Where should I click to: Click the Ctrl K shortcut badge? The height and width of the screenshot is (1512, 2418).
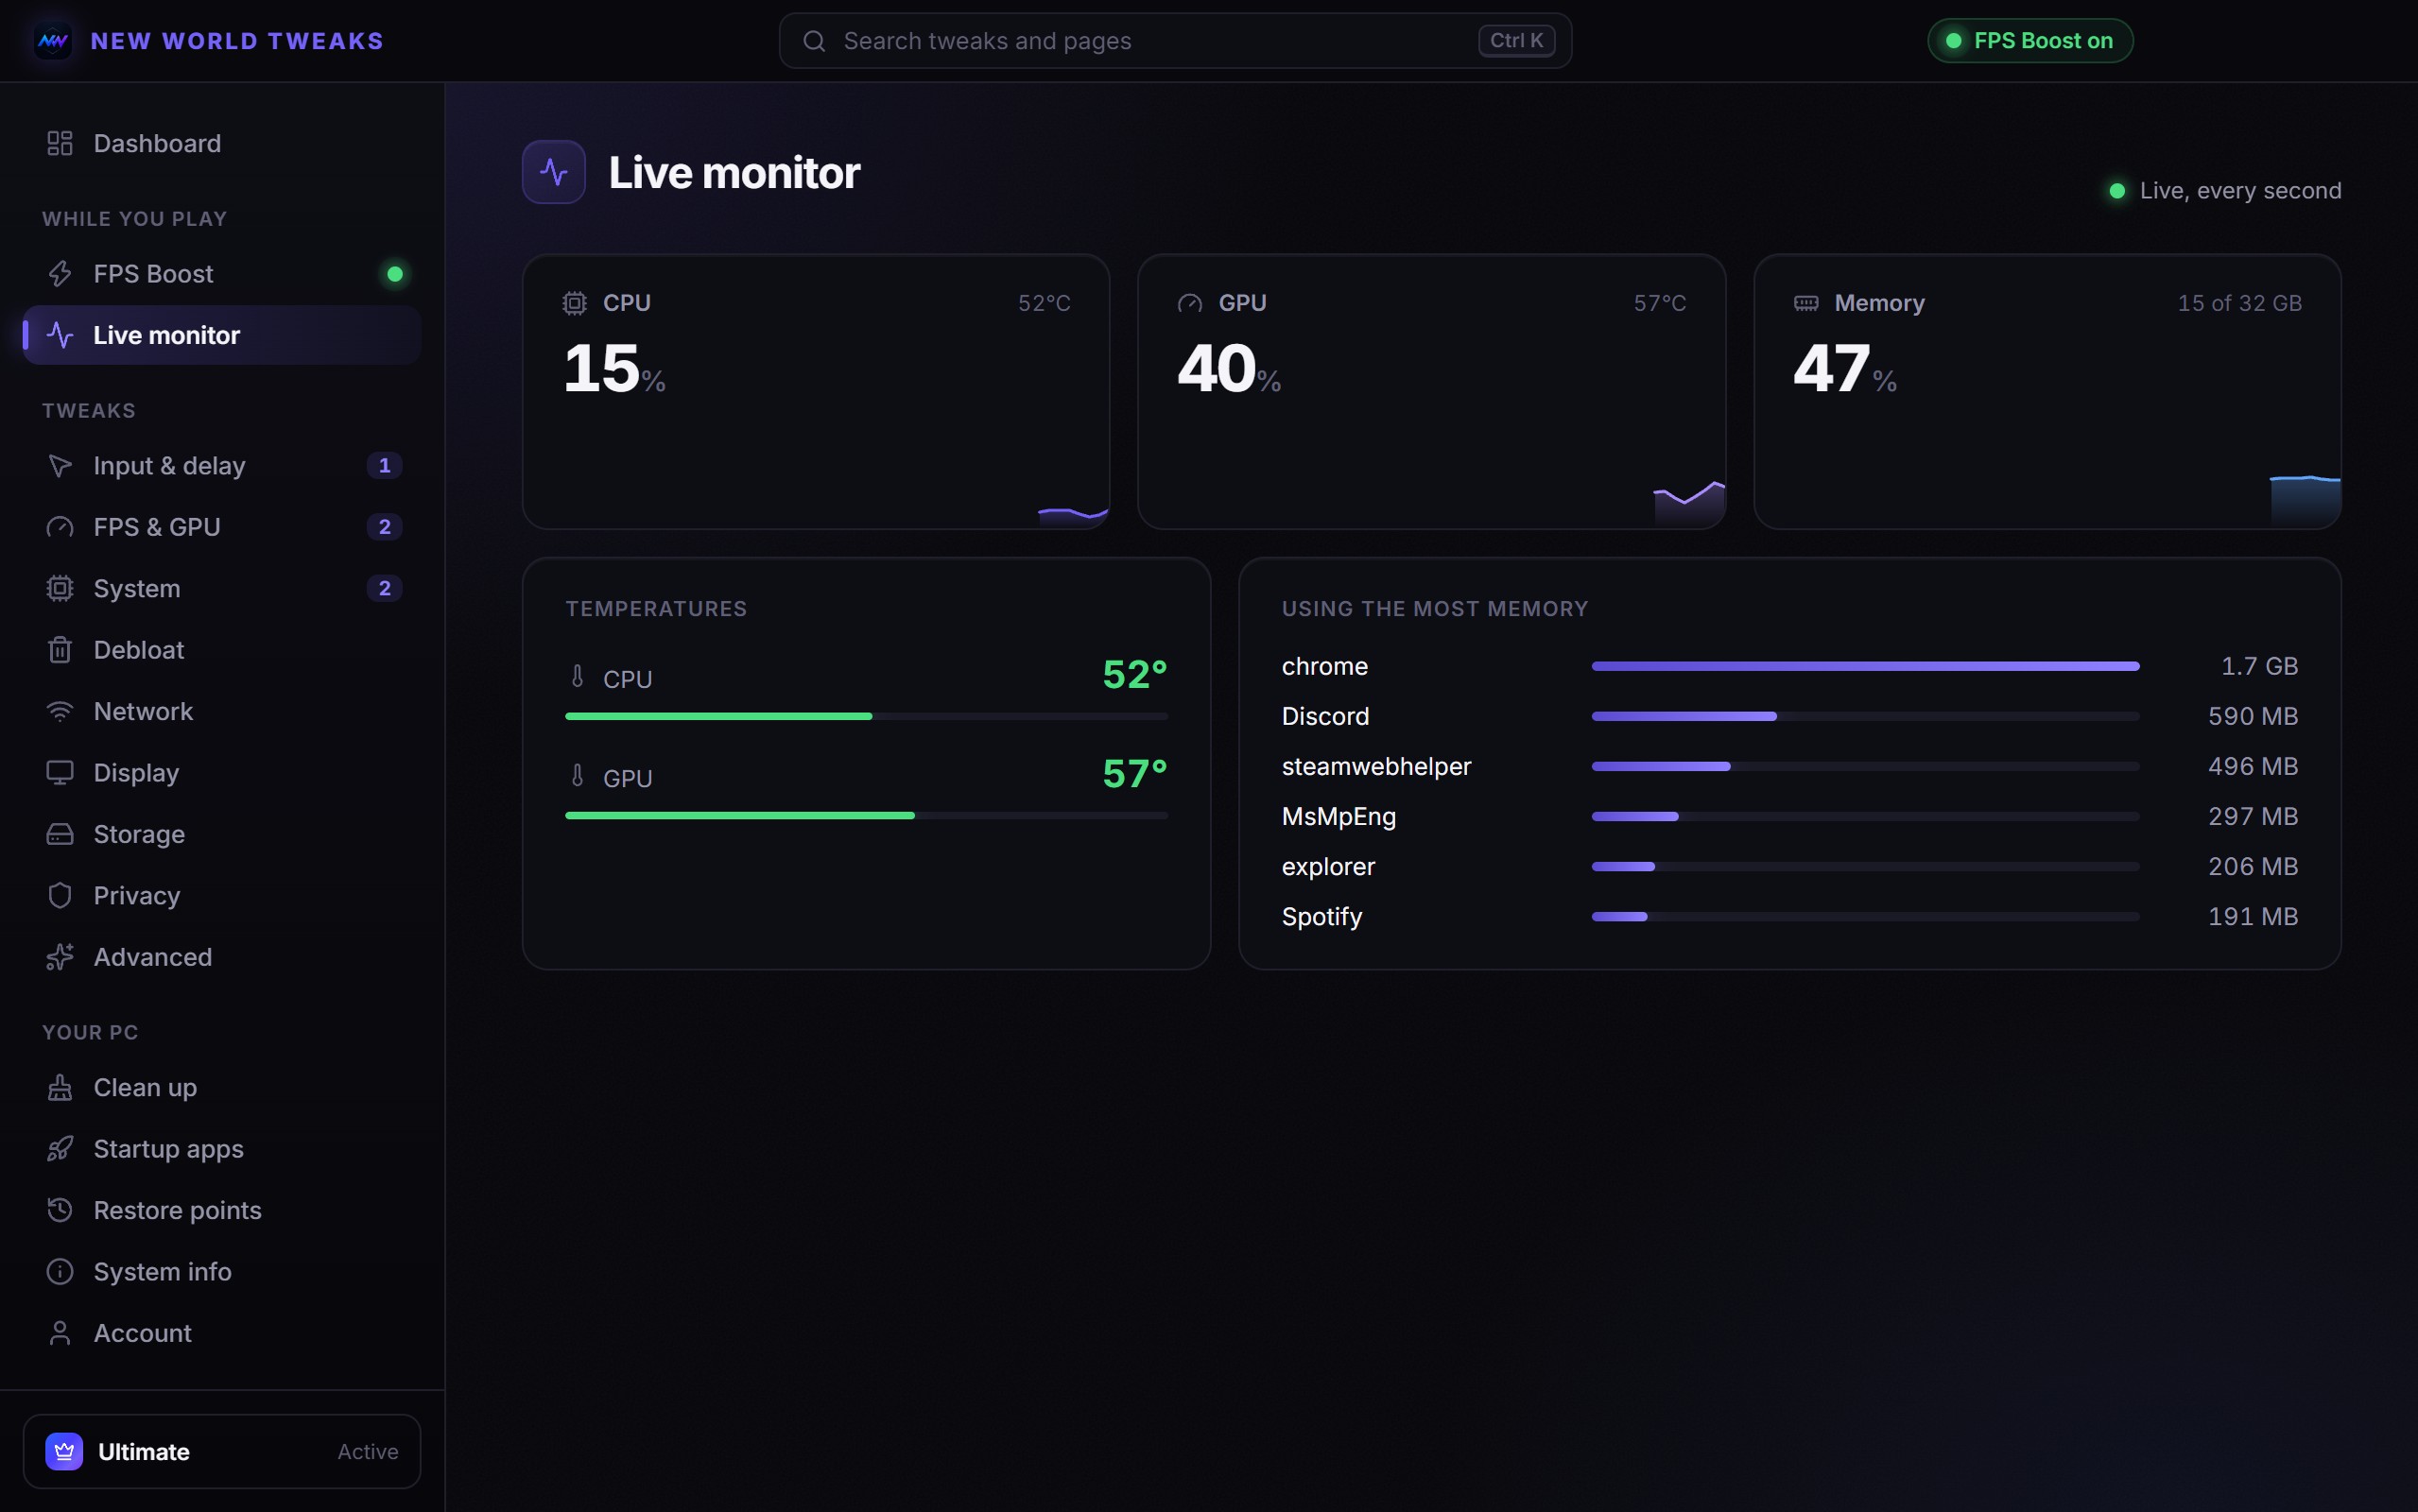coord(1516,41)
